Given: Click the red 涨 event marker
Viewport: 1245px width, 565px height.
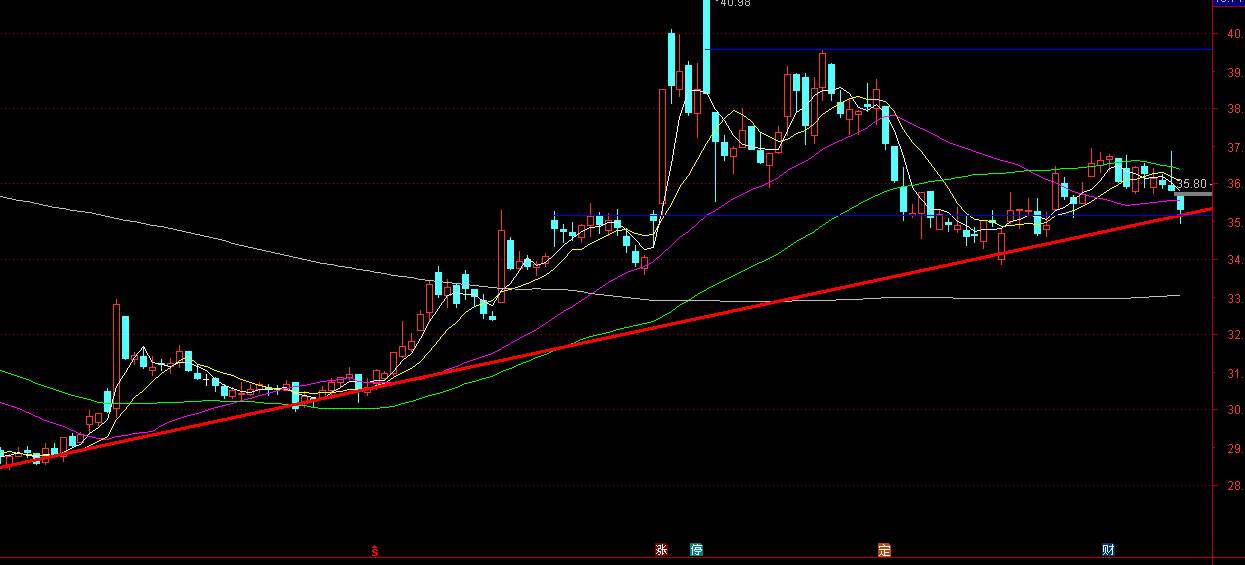Looking at the screenshot, I should tap(661, 550).
